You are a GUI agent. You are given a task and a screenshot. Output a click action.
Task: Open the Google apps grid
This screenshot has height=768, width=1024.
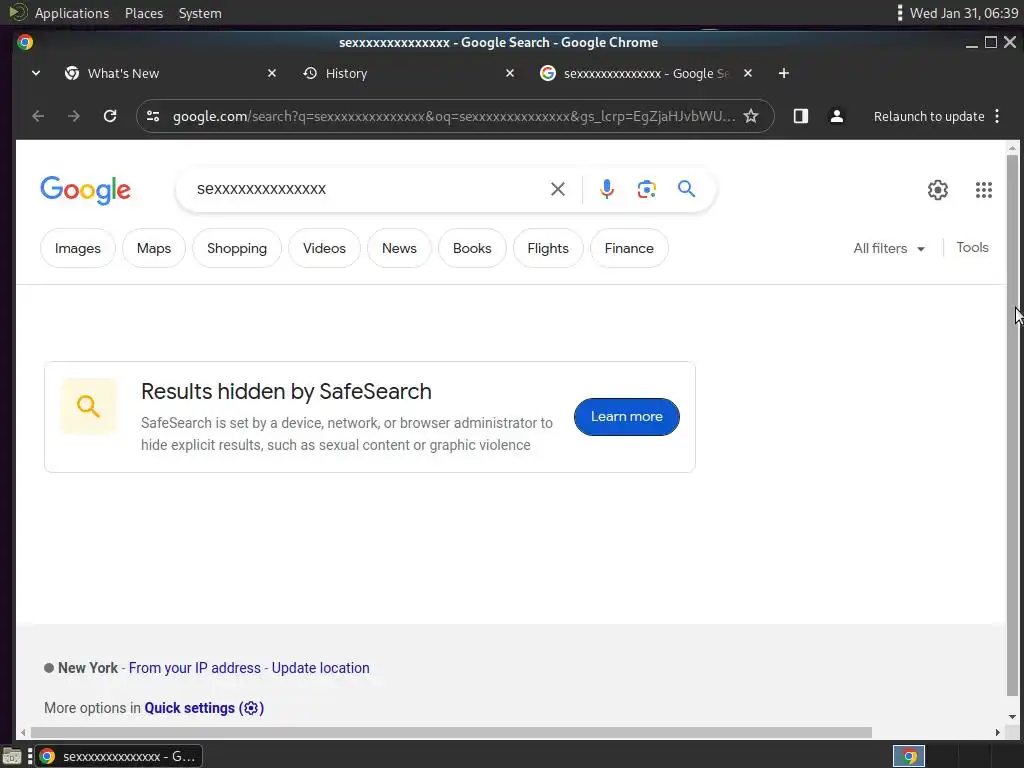coord(984,190)
